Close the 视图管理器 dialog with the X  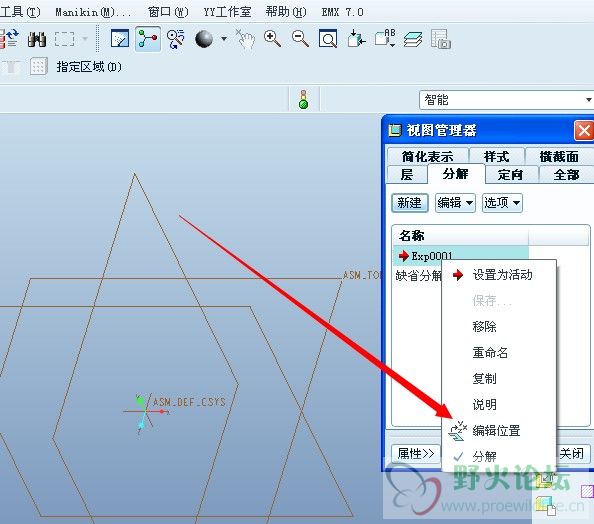pos(583,131)
